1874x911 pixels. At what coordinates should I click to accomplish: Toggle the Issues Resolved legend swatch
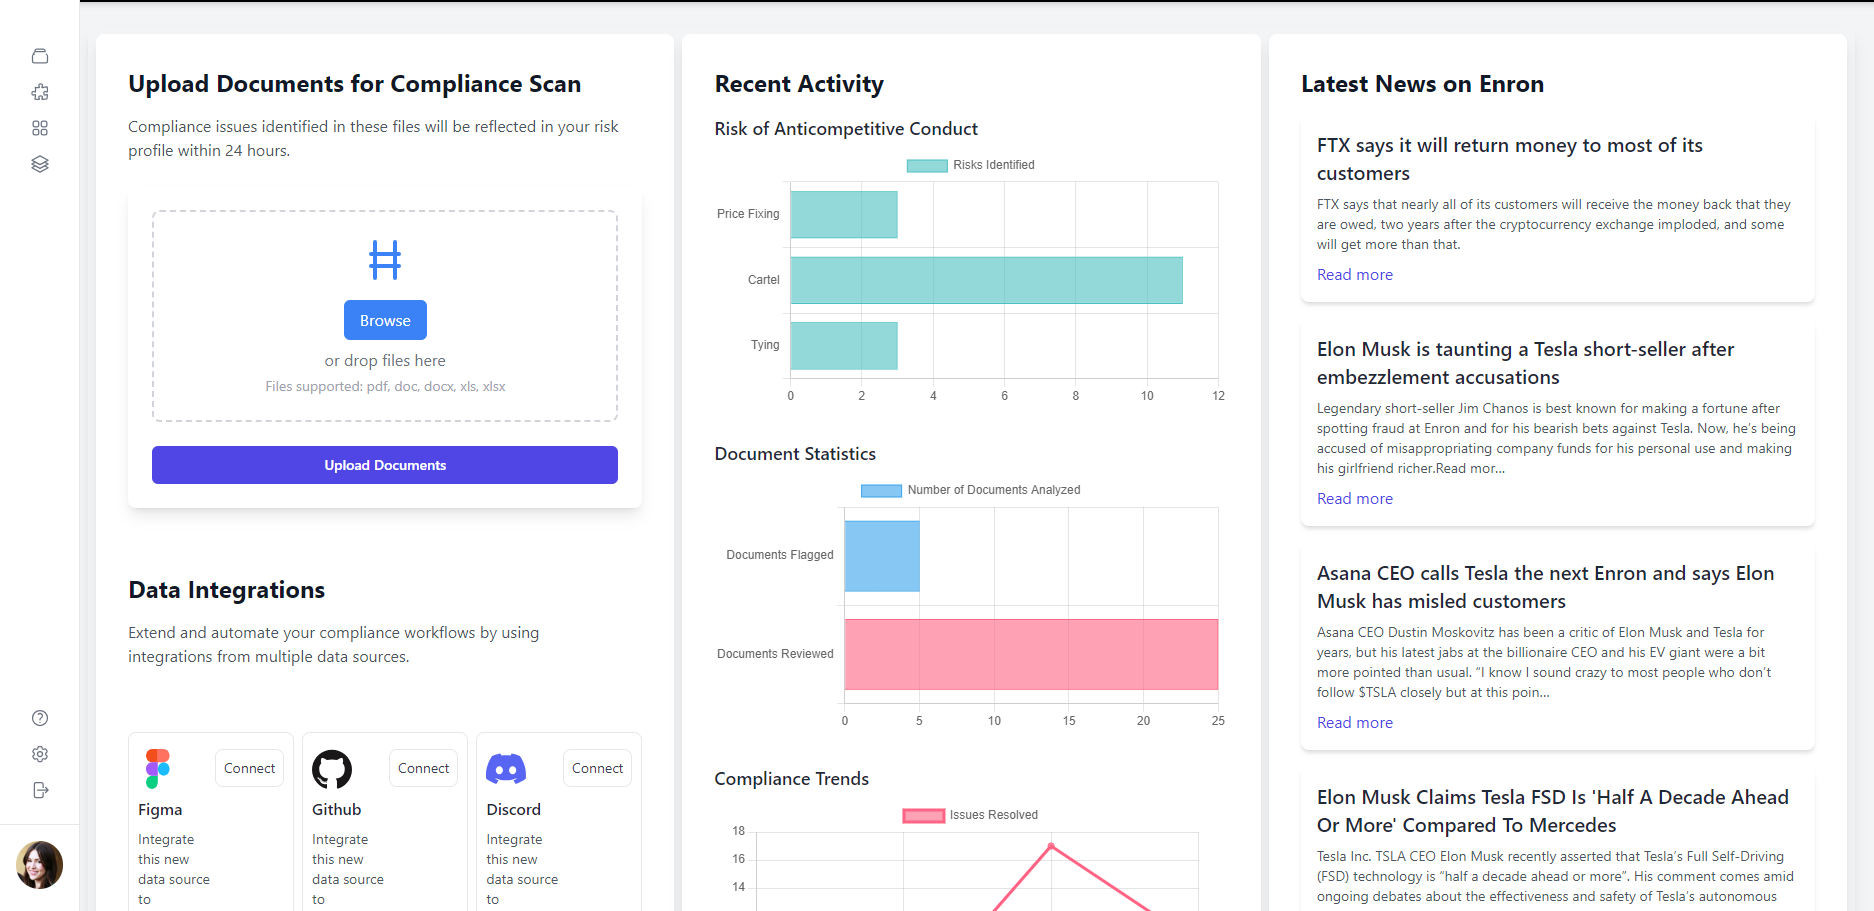pos(924,815)
